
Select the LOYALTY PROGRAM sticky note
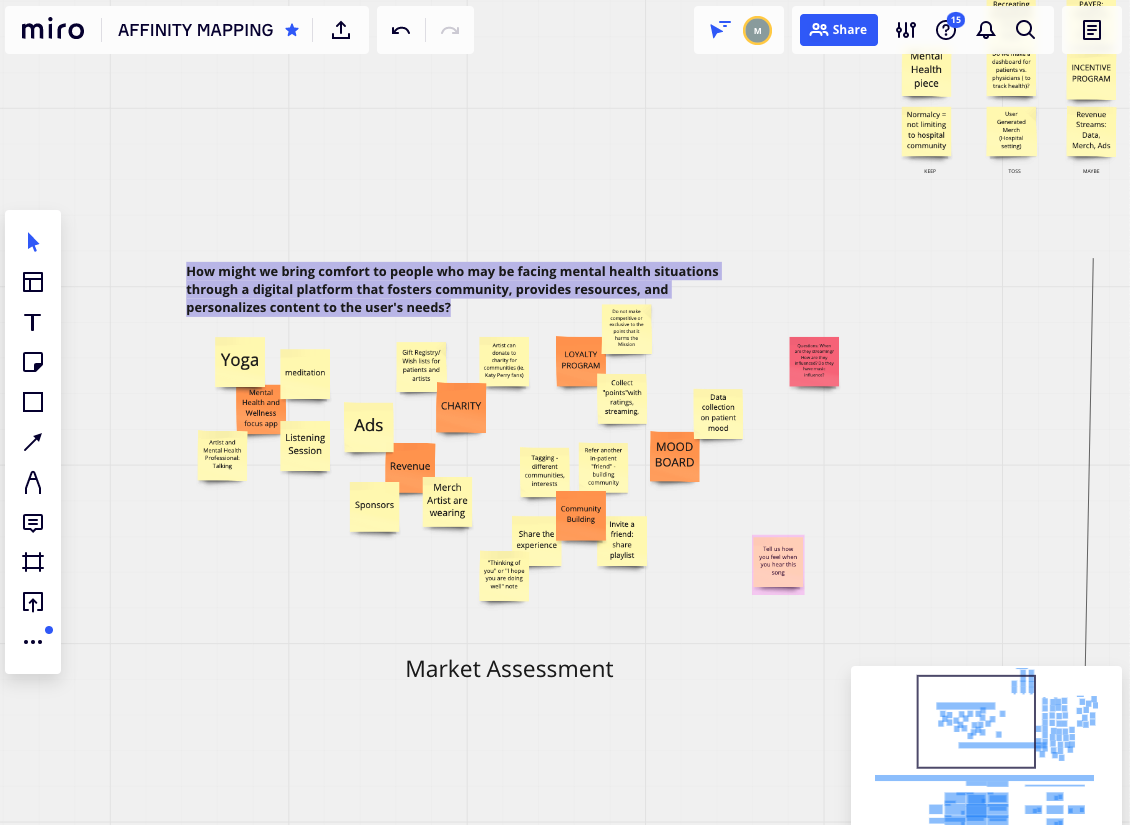tap(581, 361)
